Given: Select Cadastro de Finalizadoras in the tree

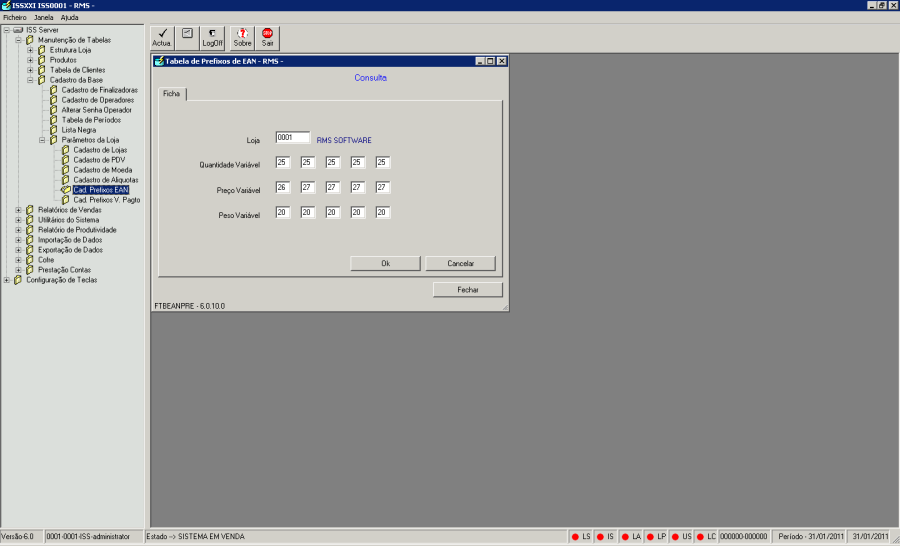Looking at the screenshot, I should (100, 90).
